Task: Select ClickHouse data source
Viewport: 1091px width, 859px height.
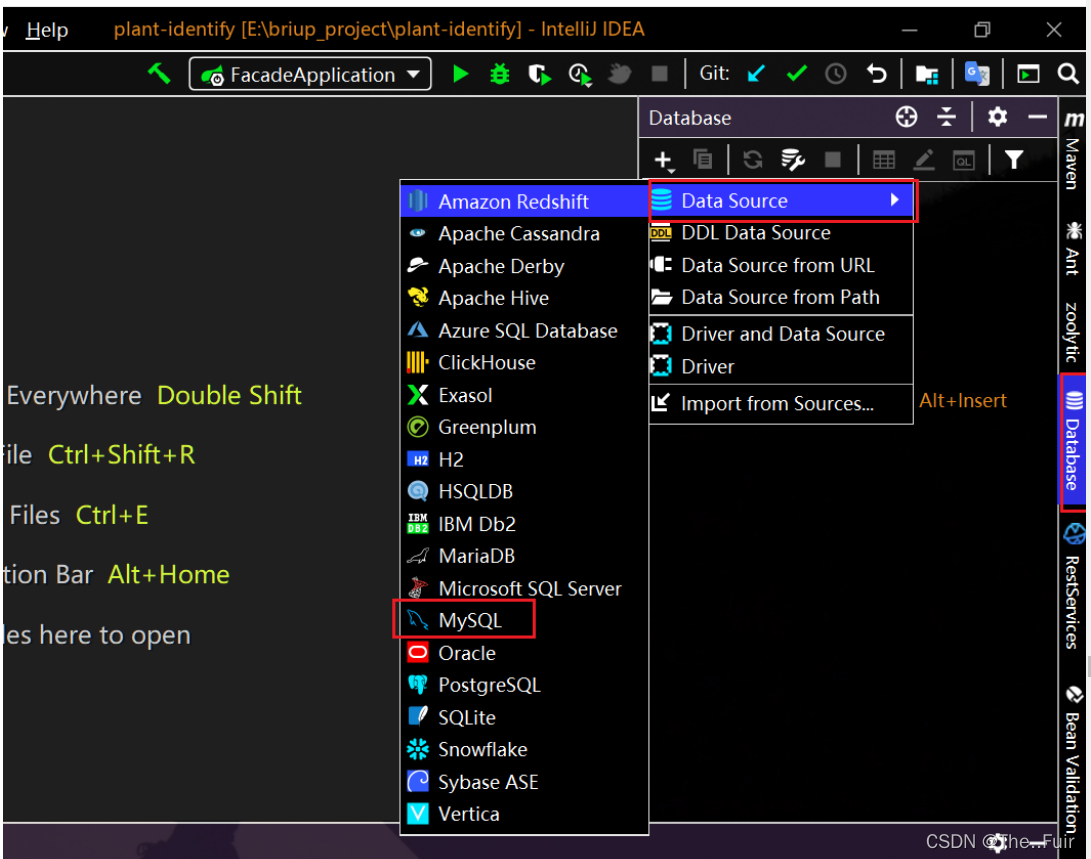Action: (x=525, y=362)
